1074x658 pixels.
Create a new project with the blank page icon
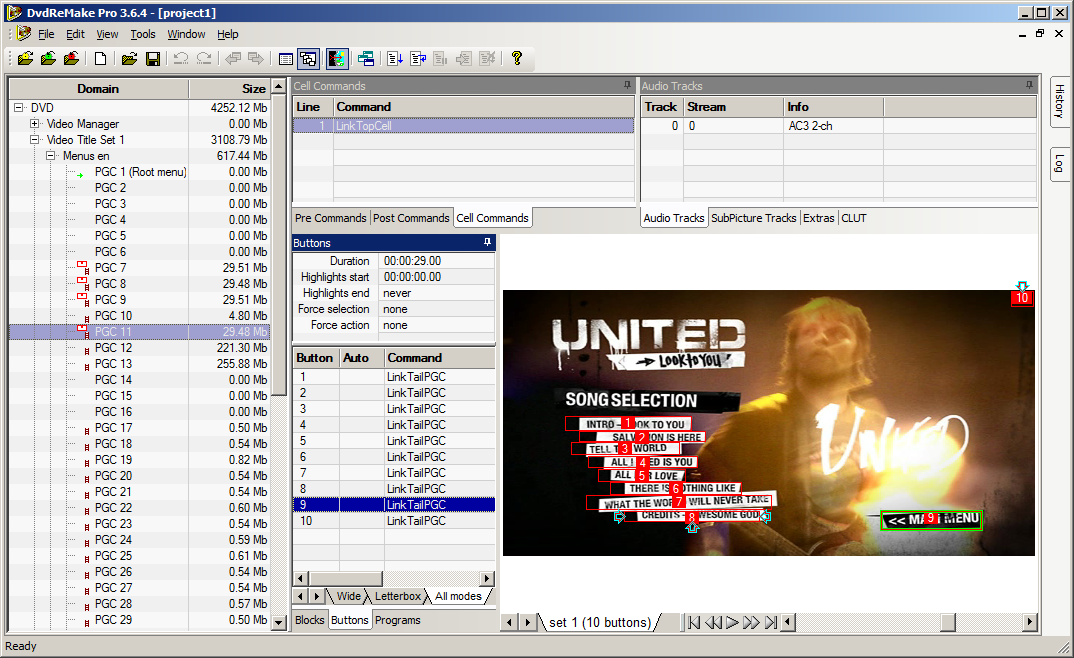[x=100, y=59]
